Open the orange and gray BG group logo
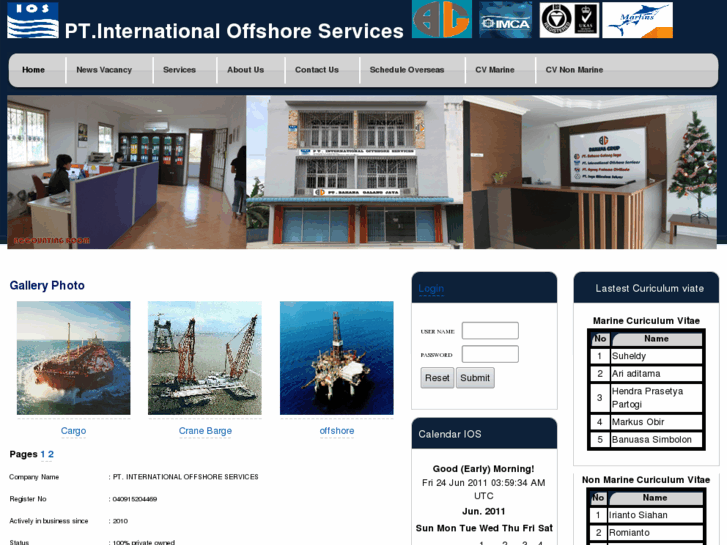 coord(441,19)
